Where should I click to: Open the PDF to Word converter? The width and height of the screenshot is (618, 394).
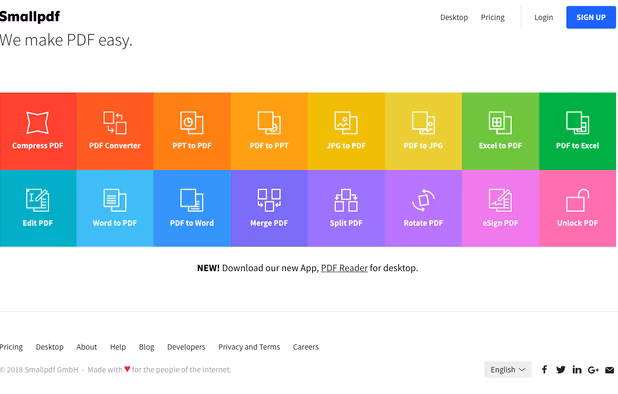point(192,208)
